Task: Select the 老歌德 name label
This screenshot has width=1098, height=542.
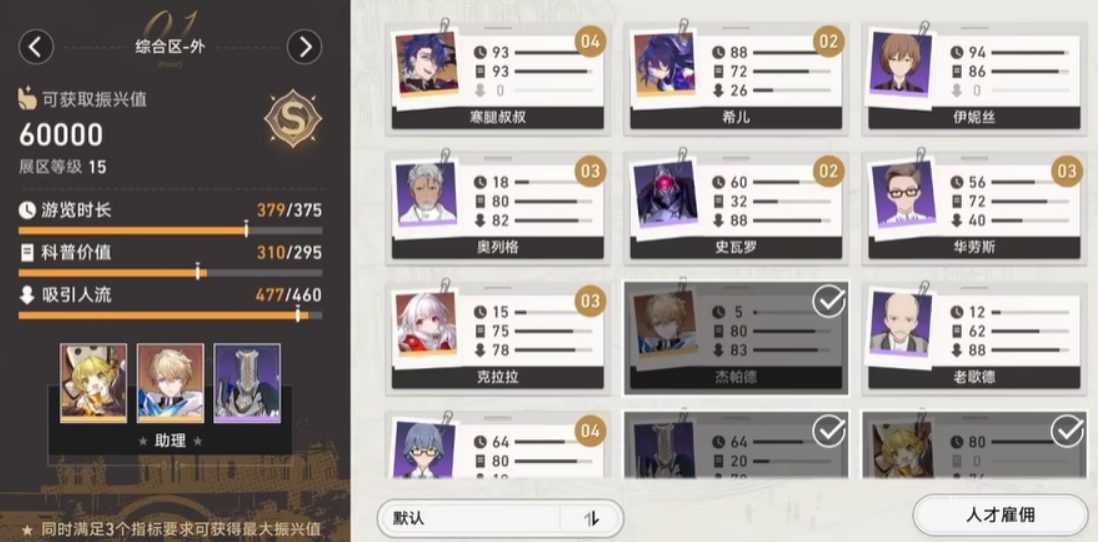Action: [974, 377]
